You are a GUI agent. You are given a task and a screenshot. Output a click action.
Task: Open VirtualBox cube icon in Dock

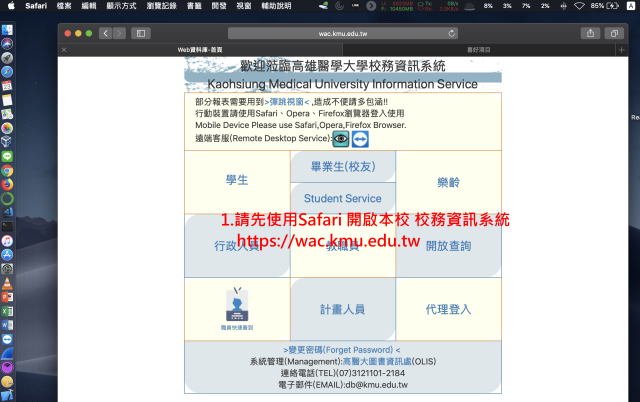pyautogui.click(x=7, y=142)
